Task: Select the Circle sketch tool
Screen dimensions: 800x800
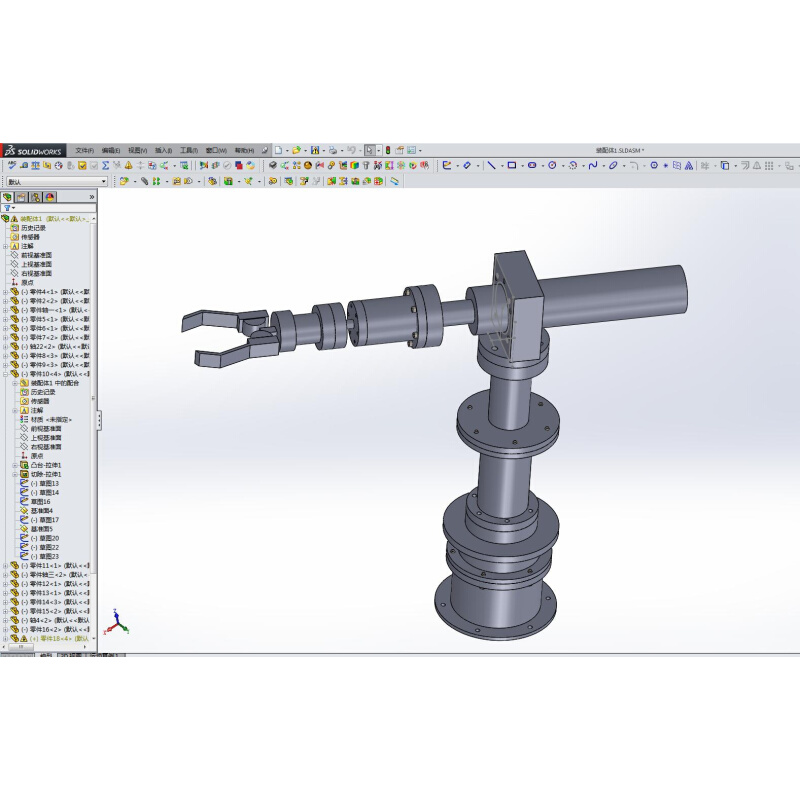Action: (x=552, y=165)
